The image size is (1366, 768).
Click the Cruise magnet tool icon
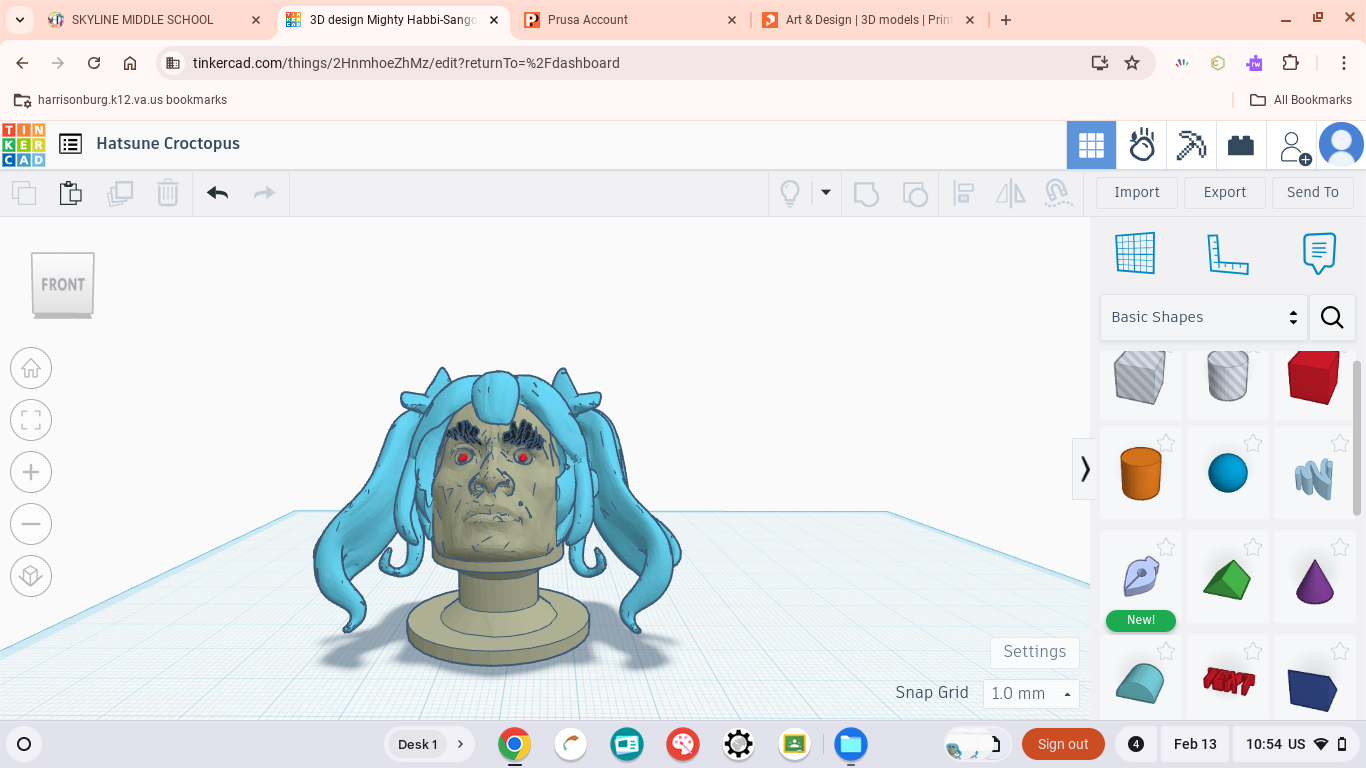point(1058,193)
